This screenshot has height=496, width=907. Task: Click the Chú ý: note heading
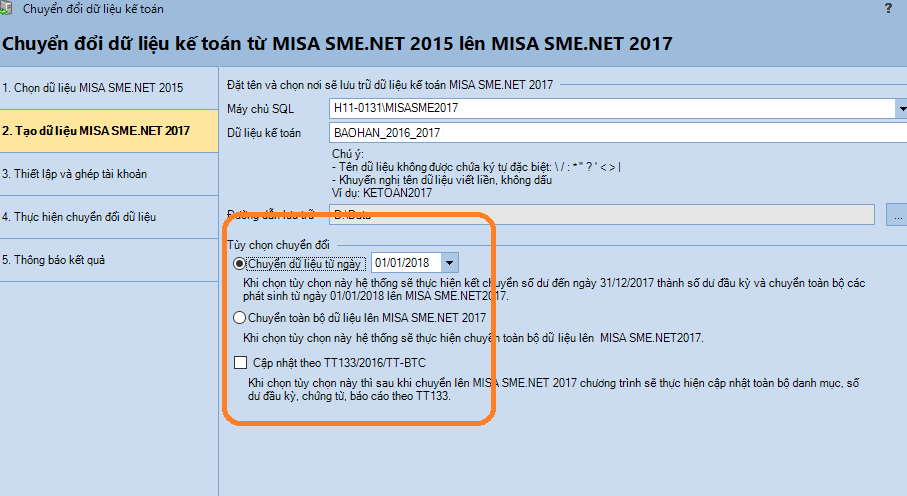[x=348, y=154]
